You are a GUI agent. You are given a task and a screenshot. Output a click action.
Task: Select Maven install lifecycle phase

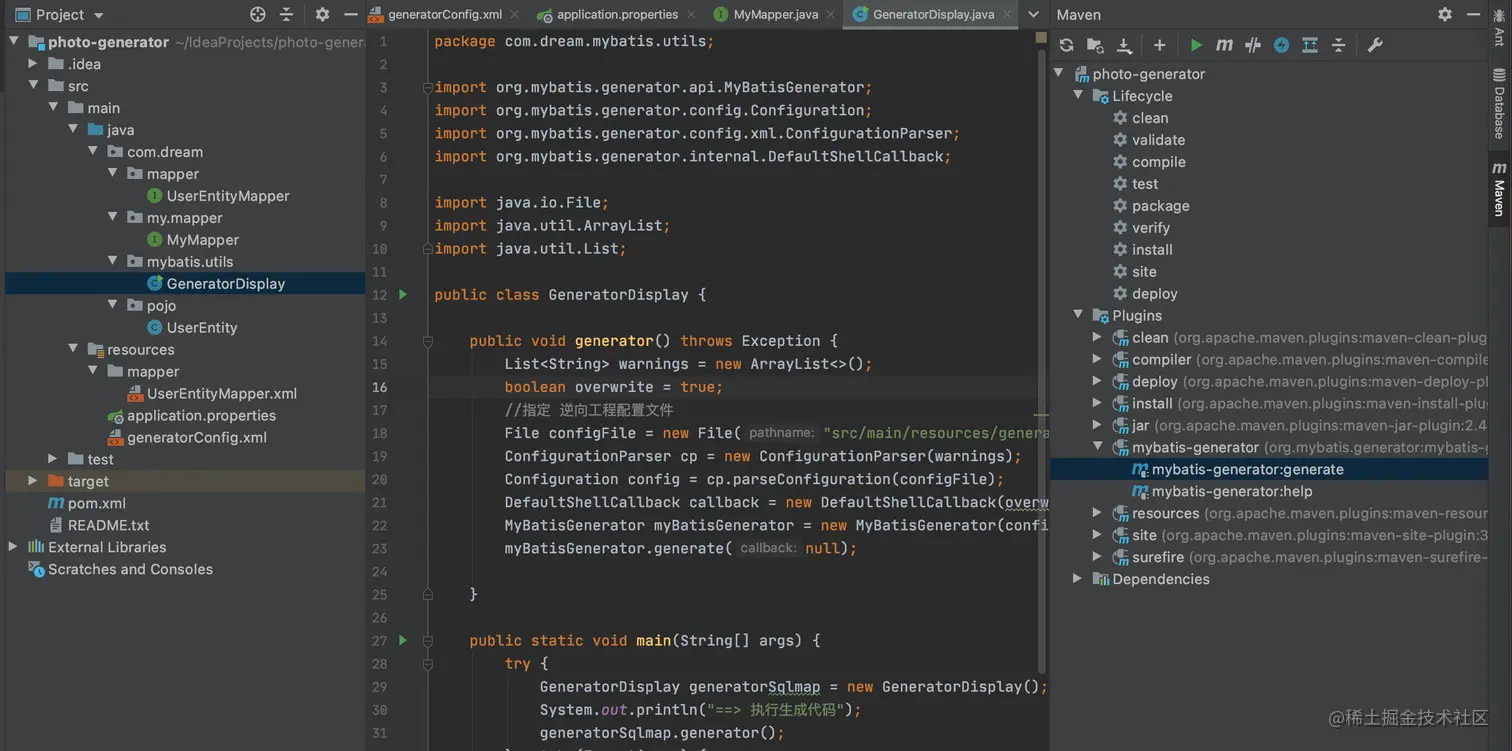1152,250
